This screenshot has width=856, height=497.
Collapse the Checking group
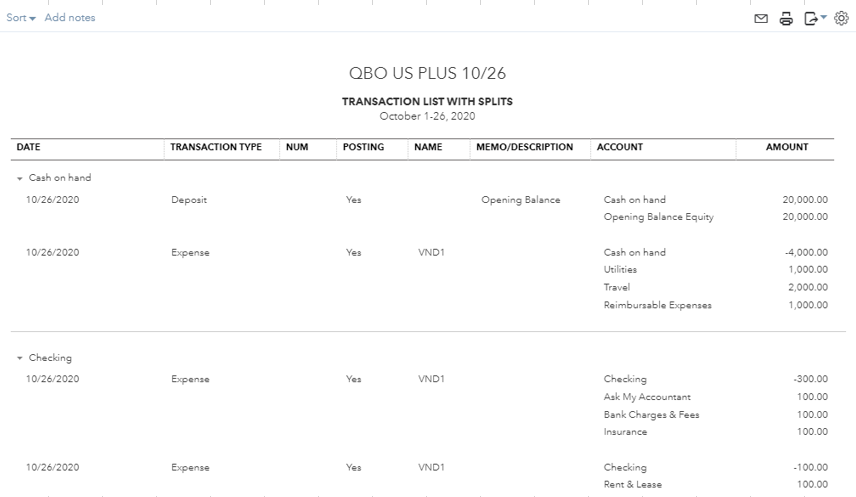pyautogui.click(x=20, y=358)
